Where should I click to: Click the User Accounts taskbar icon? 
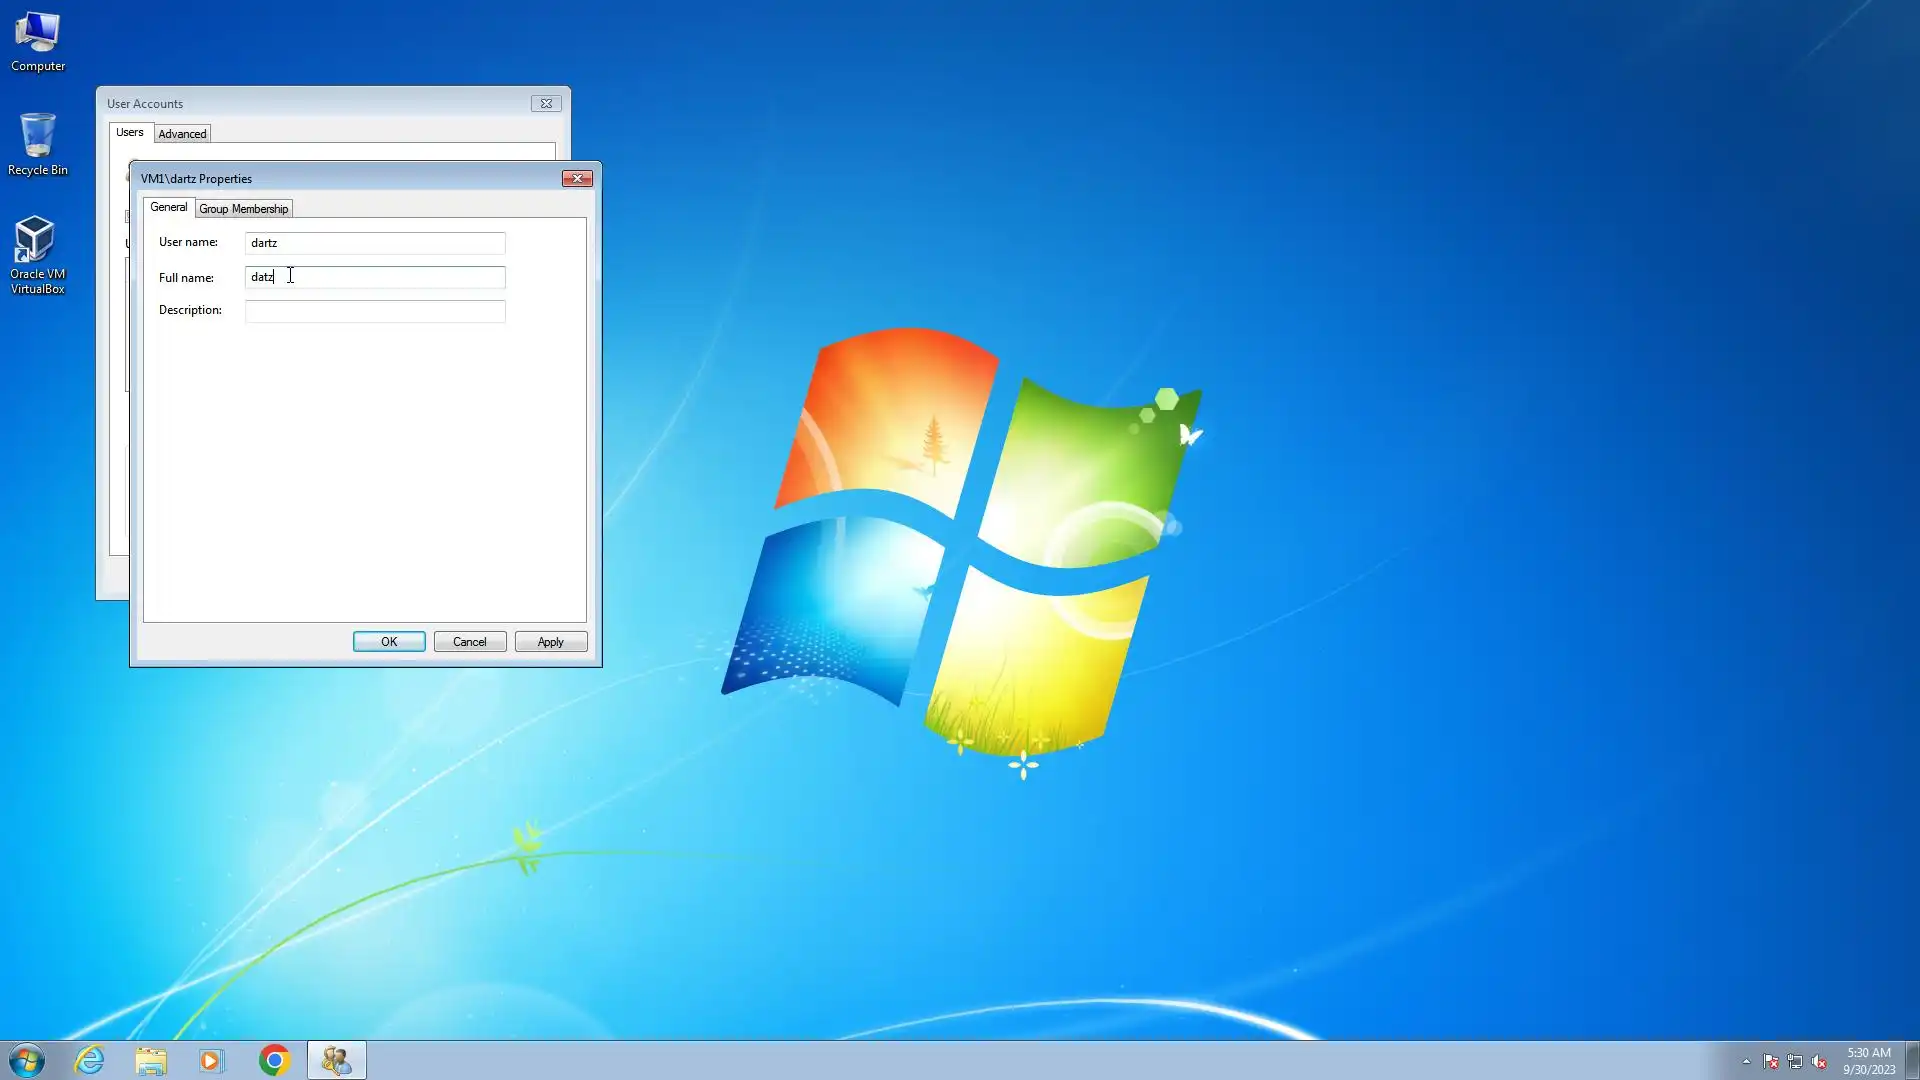point(336,1060)
